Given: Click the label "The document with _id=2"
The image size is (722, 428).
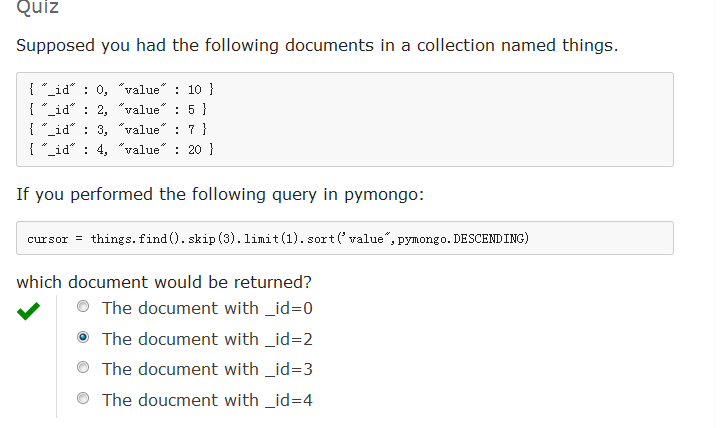Looking at the screenshot, I should coord(207,339).
